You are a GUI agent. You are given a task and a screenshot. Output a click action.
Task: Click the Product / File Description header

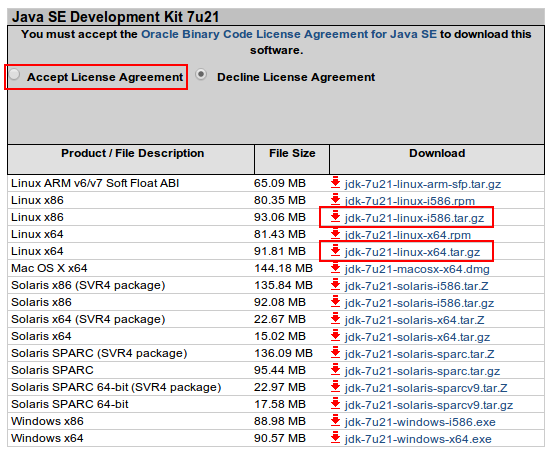pos(132,153)
